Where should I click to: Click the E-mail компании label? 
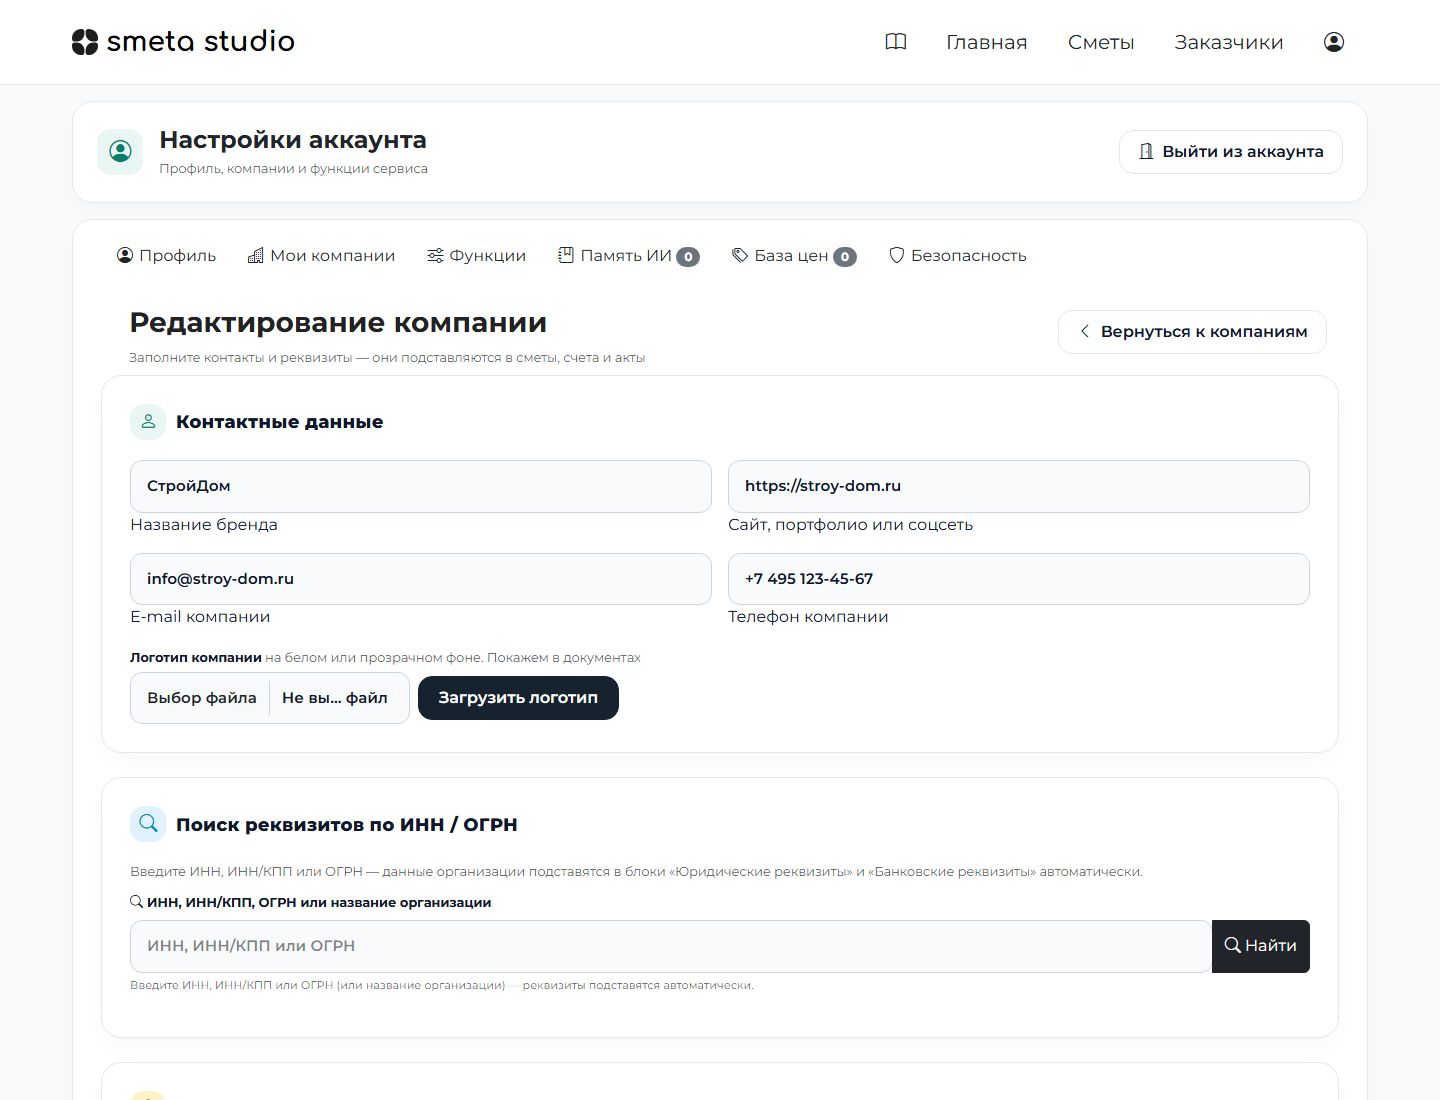pyautogui.click(x=200, y=617)
